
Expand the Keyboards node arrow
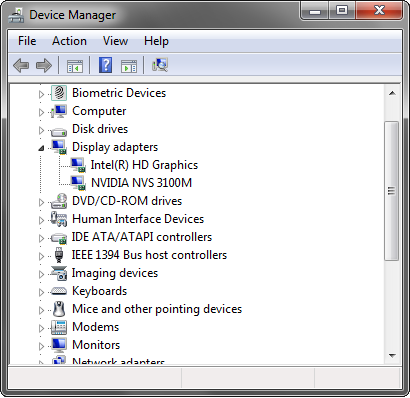click(x=41, y=292)
